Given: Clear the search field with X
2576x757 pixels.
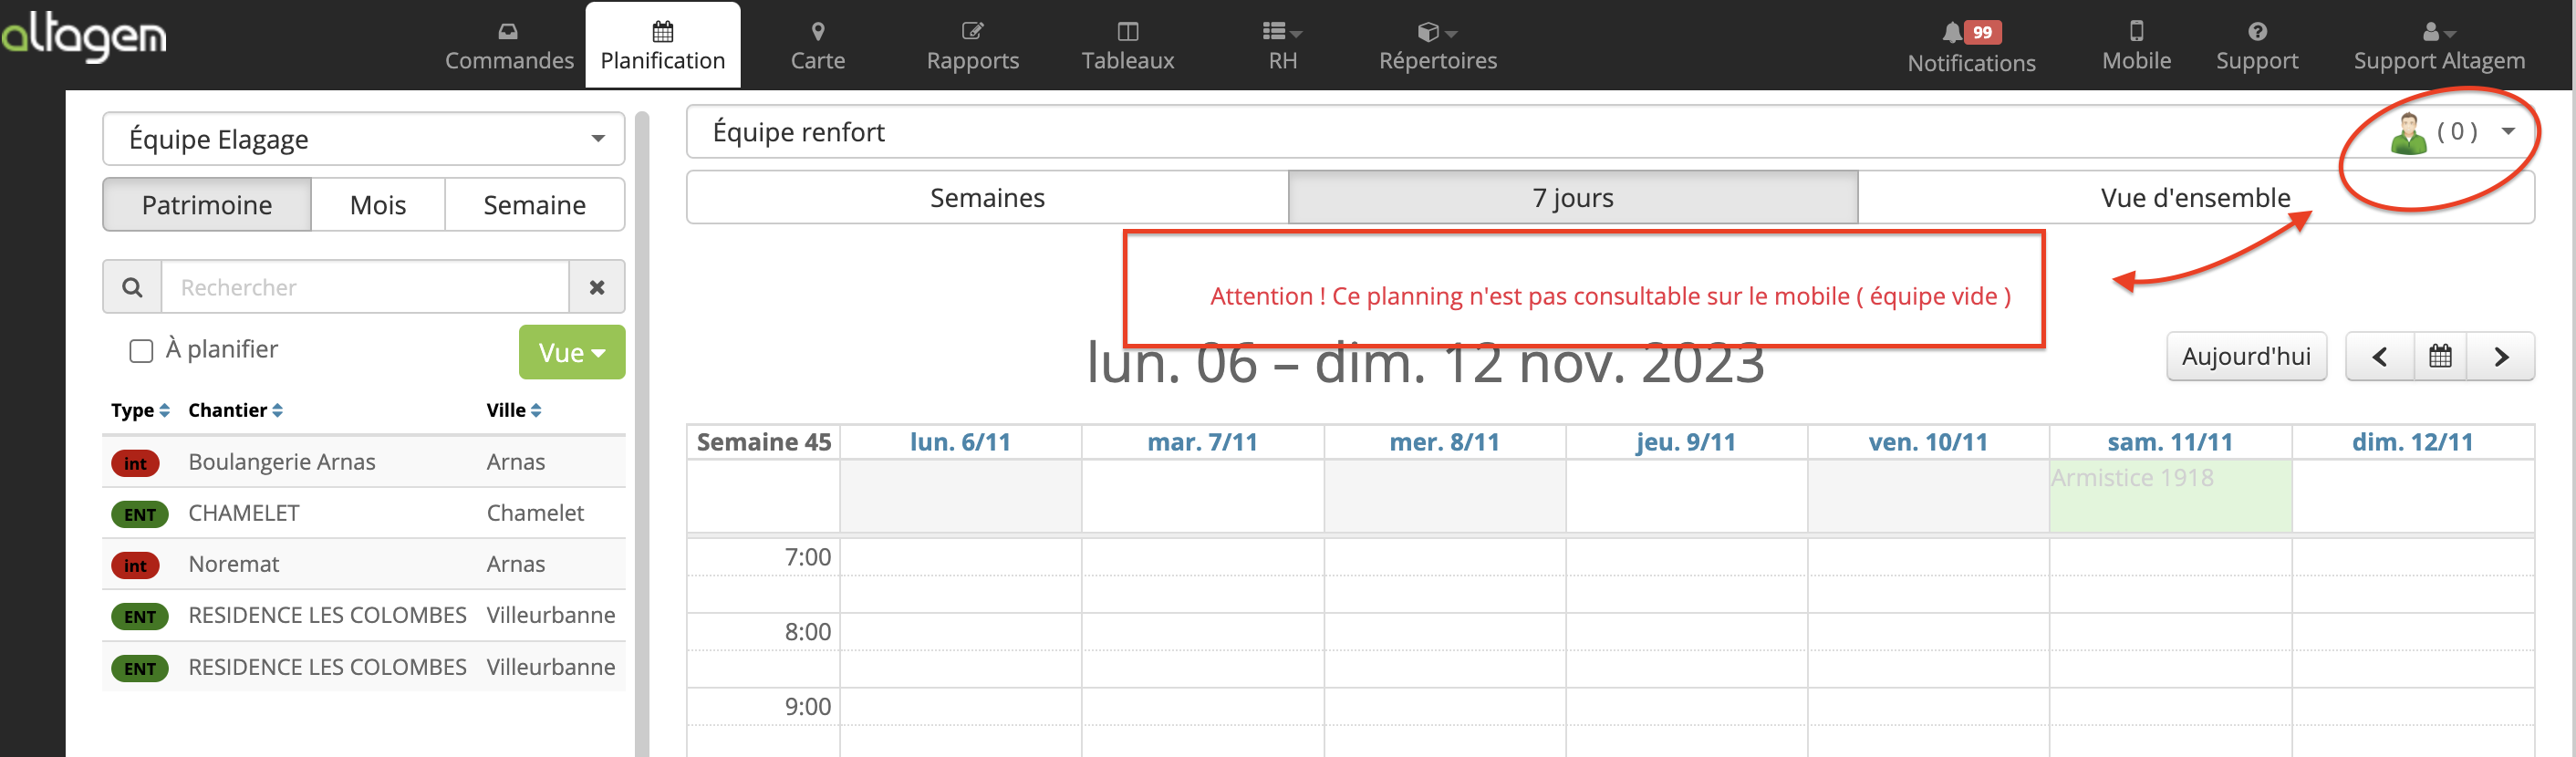Looking at the screenshot, I should pyautogui.click(x=597, y=287).
